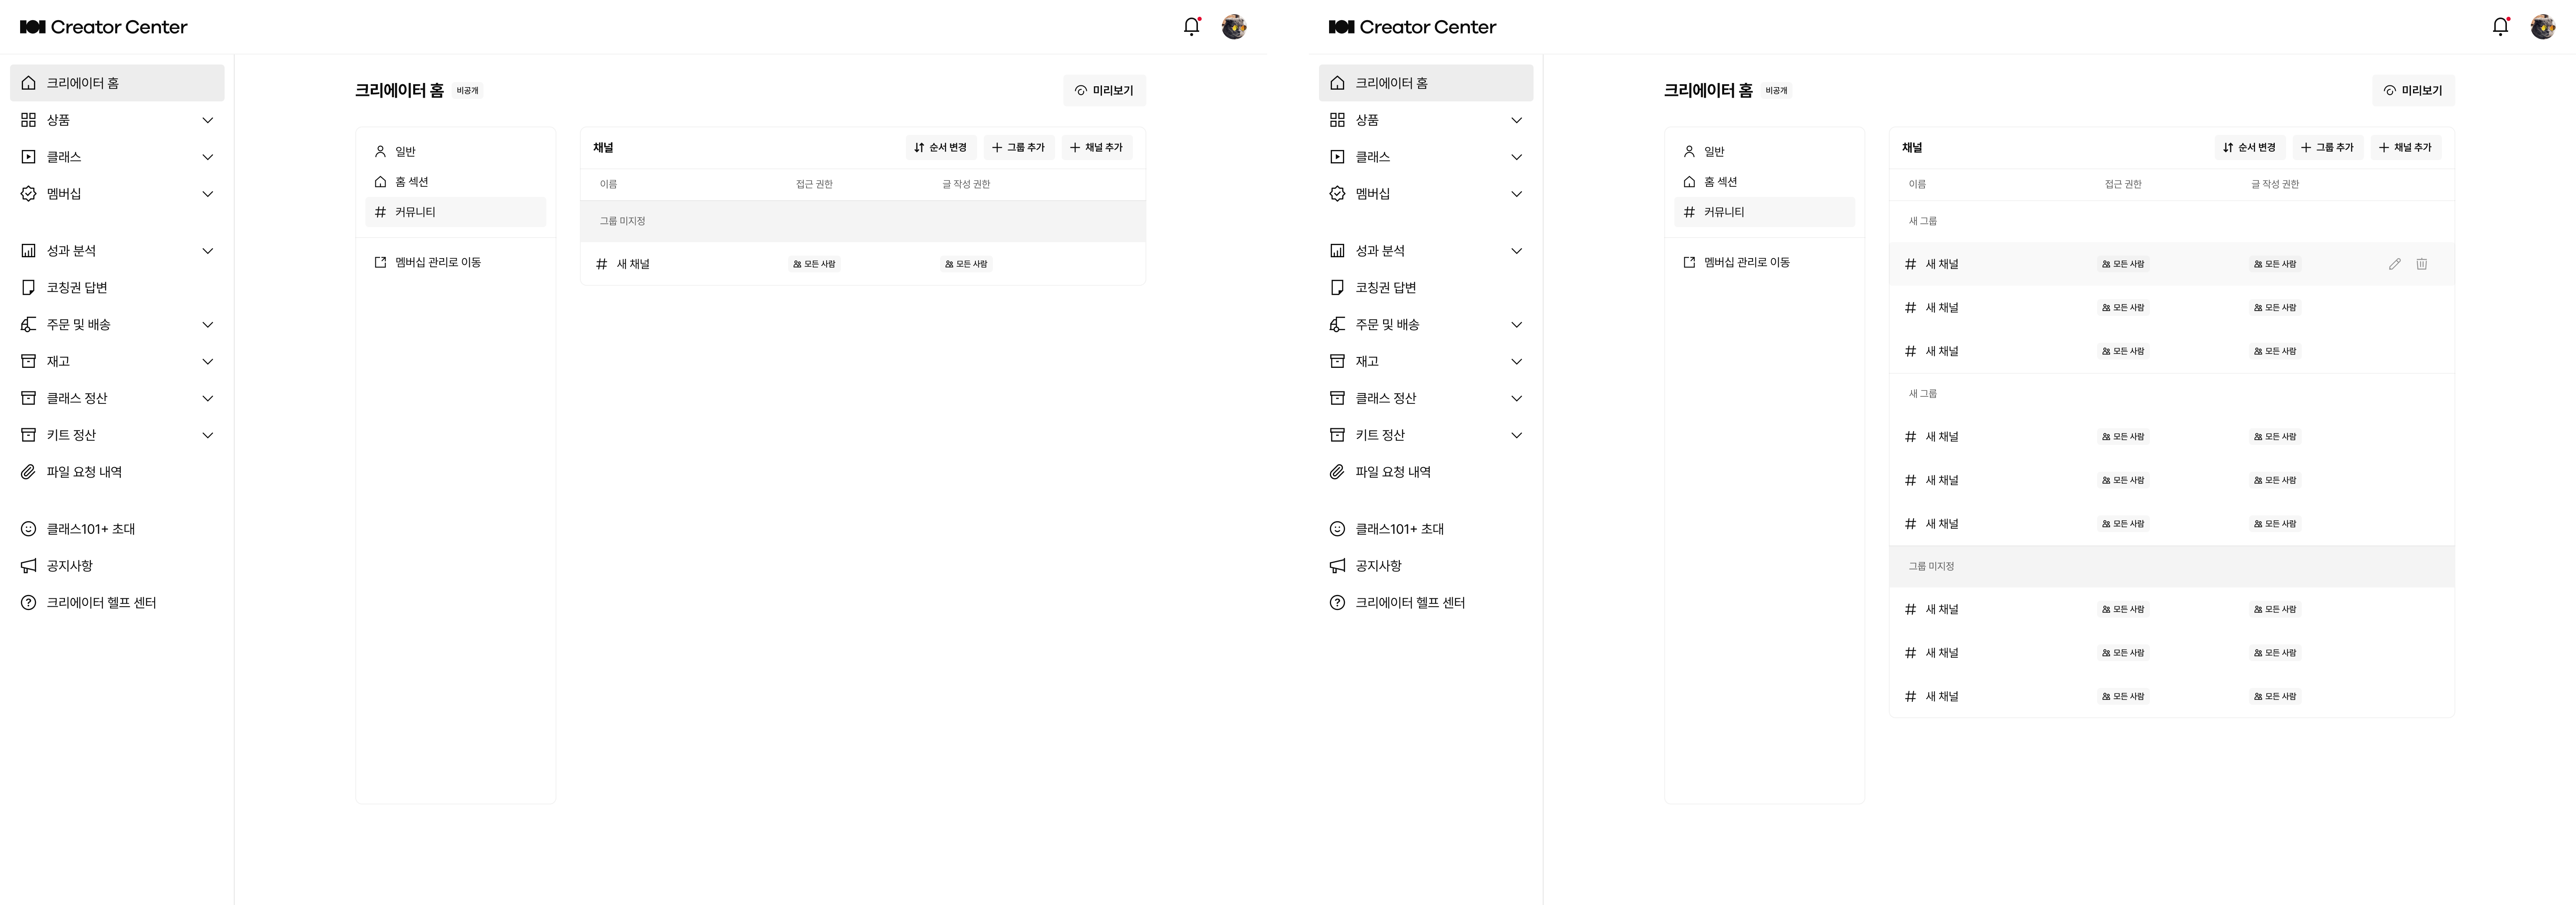Open 공지사항 megaphone item in right screenshot
This screenshot has height=905, width=2576.
[x=1378, y=566]
